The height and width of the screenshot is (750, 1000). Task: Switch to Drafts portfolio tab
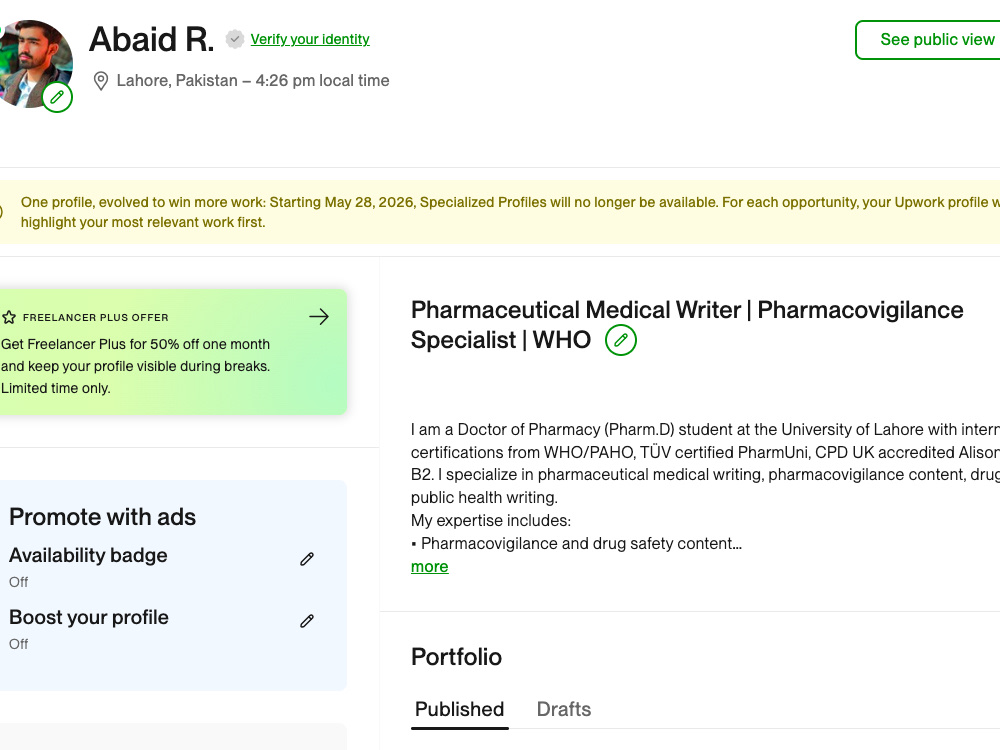[564, 709]
